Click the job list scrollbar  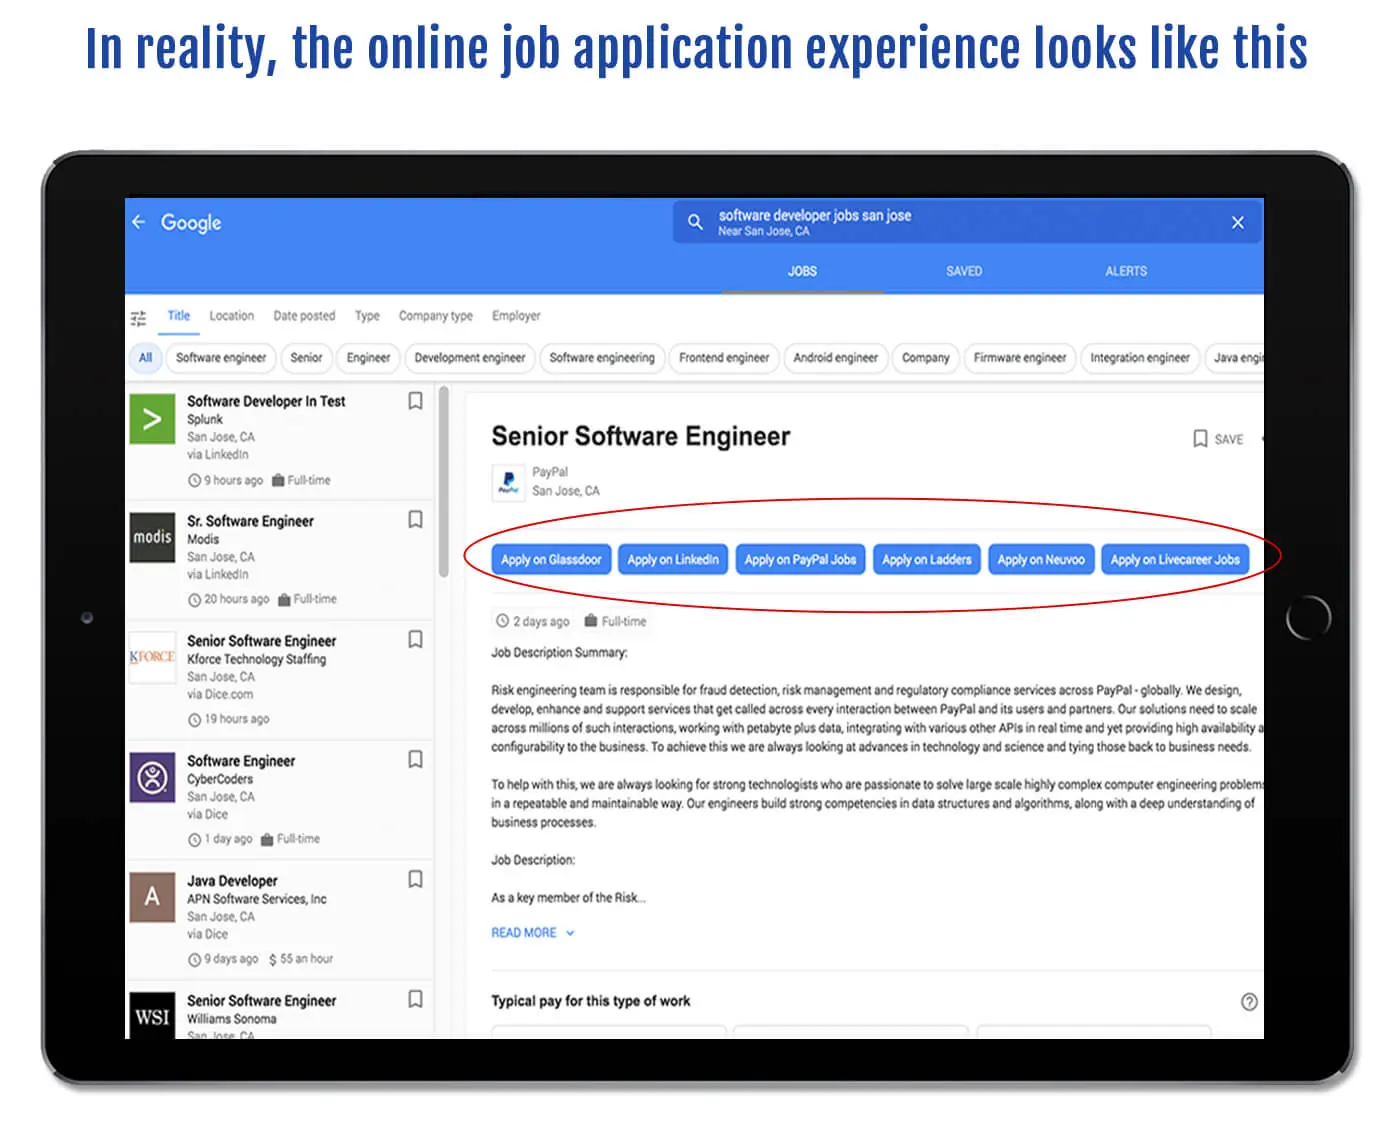point(443,482)
